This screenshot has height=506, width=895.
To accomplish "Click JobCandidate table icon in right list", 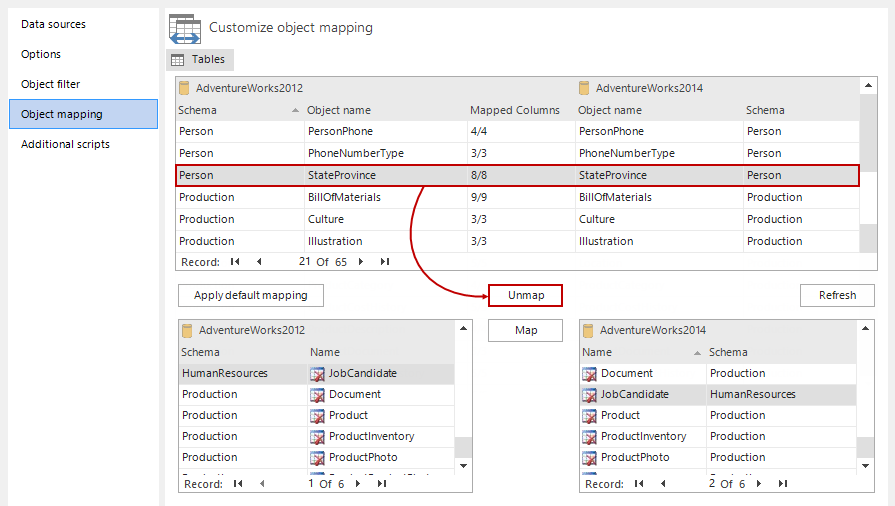I will 589,395.
